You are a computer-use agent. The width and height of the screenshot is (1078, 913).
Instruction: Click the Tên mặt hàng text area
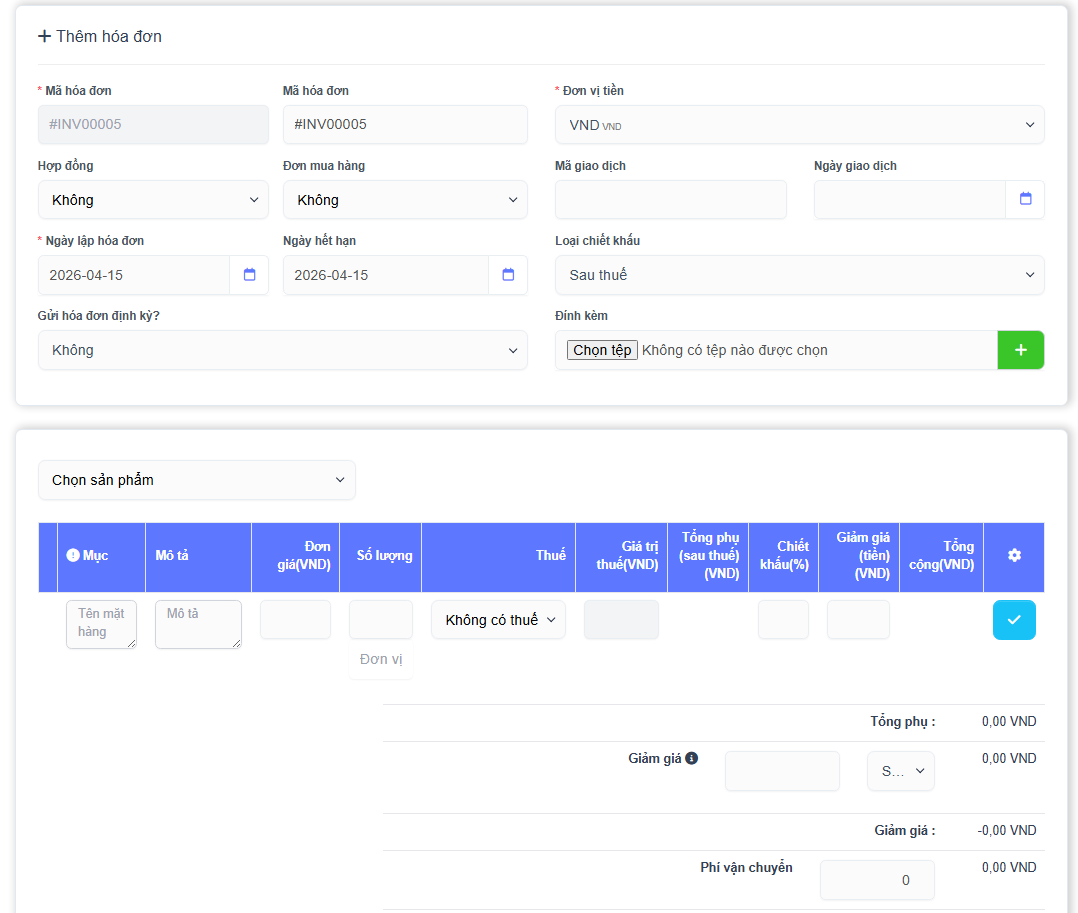[101, 624]
